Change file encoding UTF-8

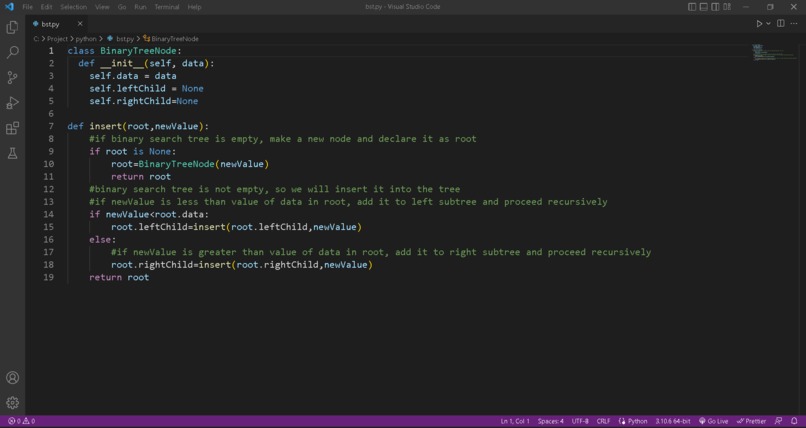pyautogui.click(x=580, y=421)
